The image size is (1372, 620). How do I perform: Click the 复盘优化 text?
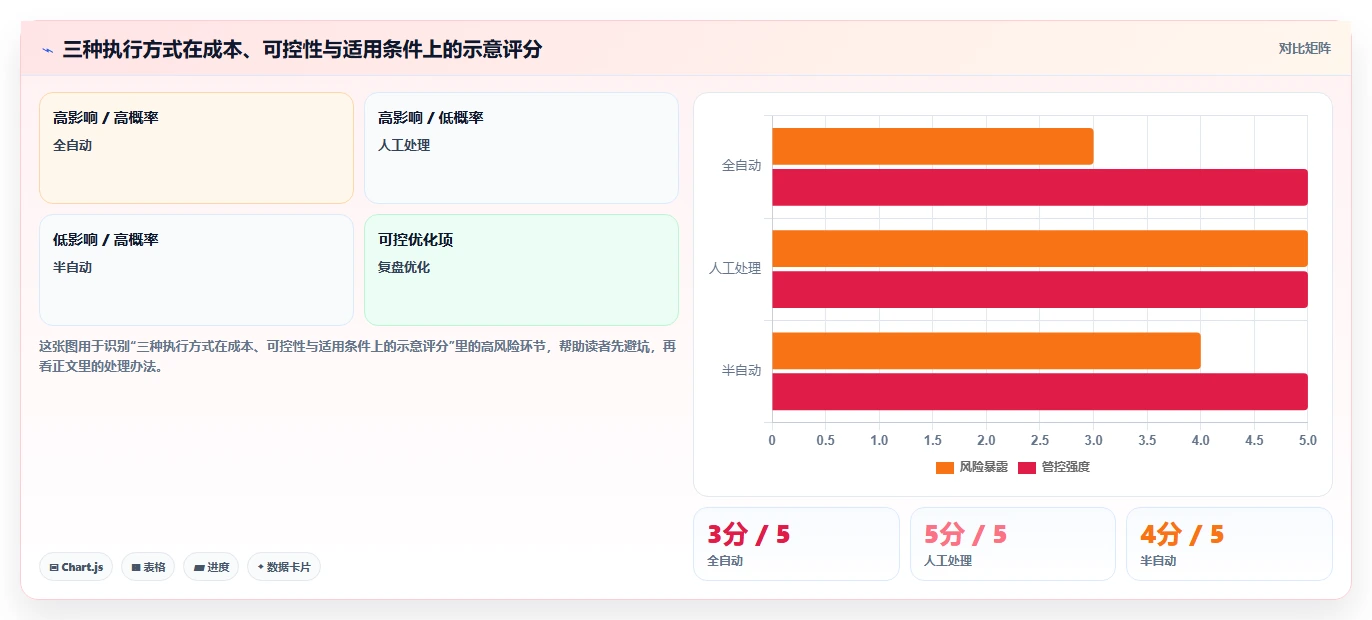click(x=404, y=268)
